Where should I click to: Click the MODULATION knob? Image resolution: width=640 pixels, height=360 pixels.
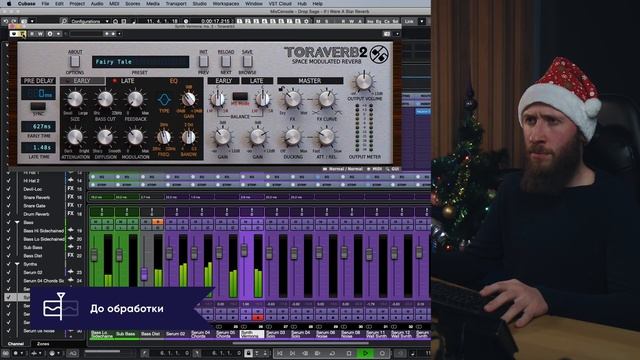click(x=135, y=137)
